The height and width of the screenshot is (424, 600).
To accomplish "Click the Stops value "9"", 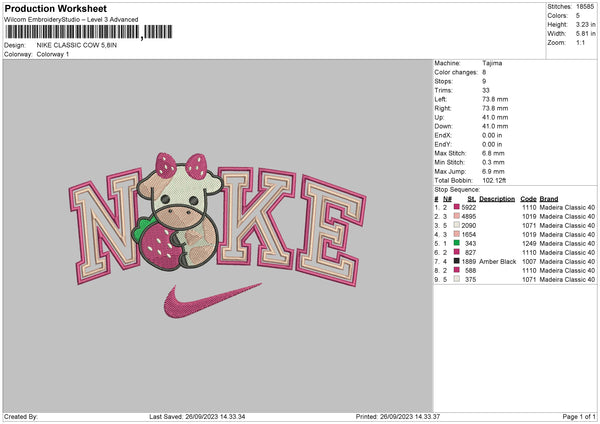I will click(484, 81).
